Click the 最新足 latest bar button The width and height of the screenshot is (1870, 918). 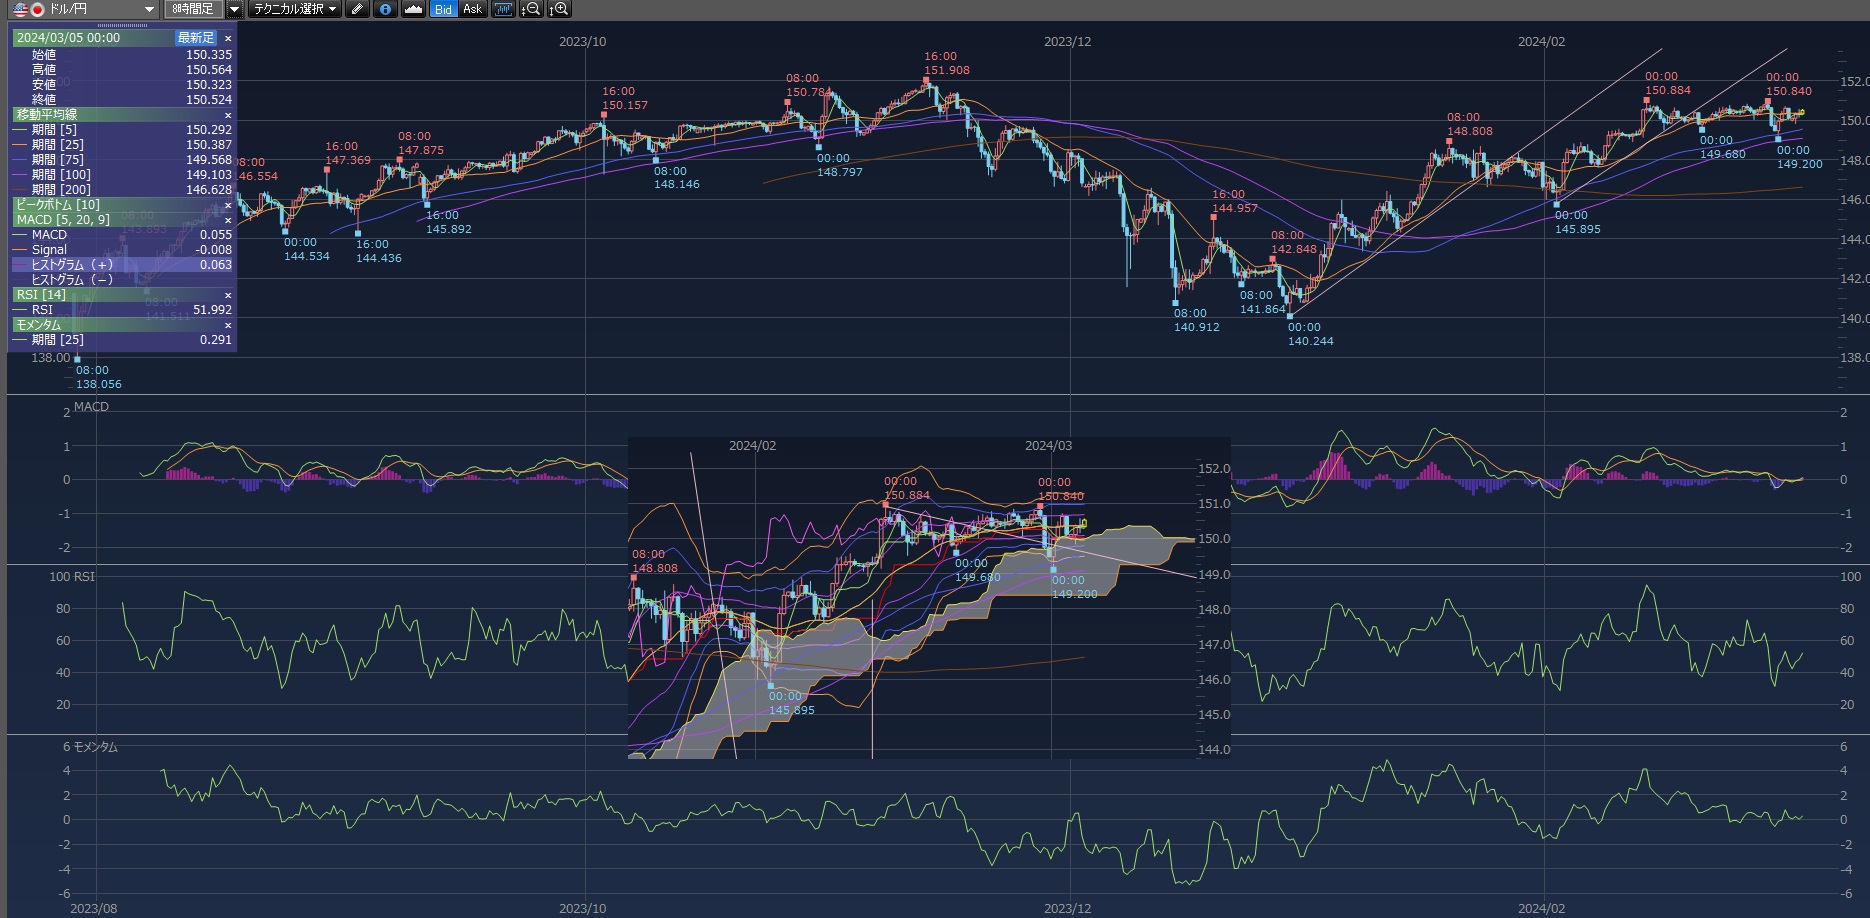[196, 38]
